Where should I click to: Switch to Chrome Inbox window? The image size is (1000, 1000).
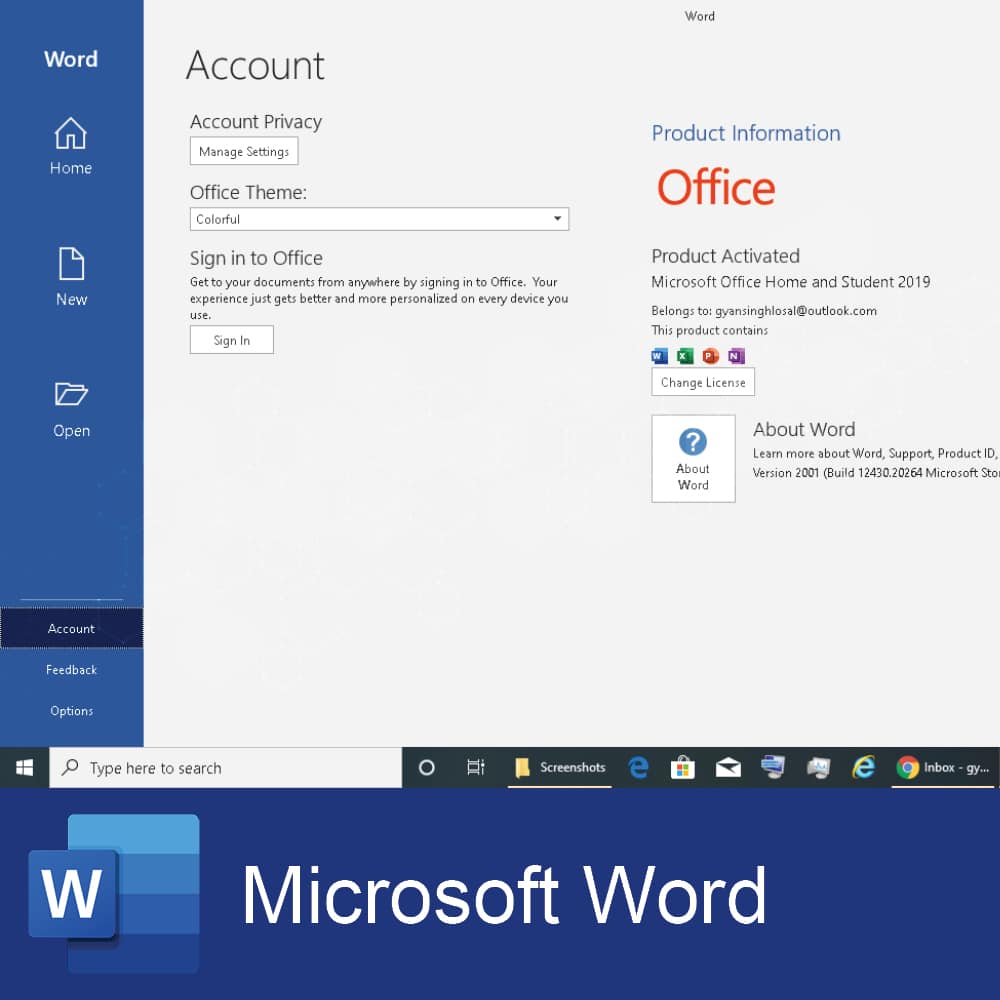click(943, 767)
